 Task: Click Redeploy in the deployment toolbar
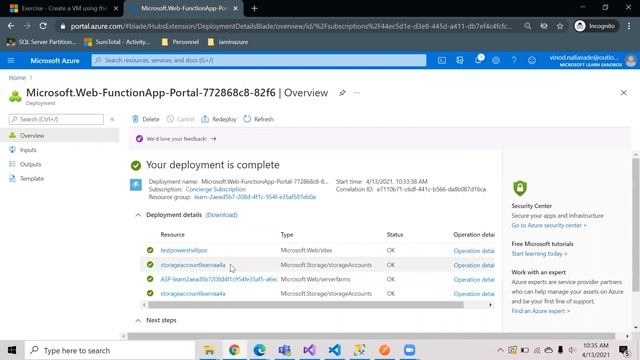point(219,119)
